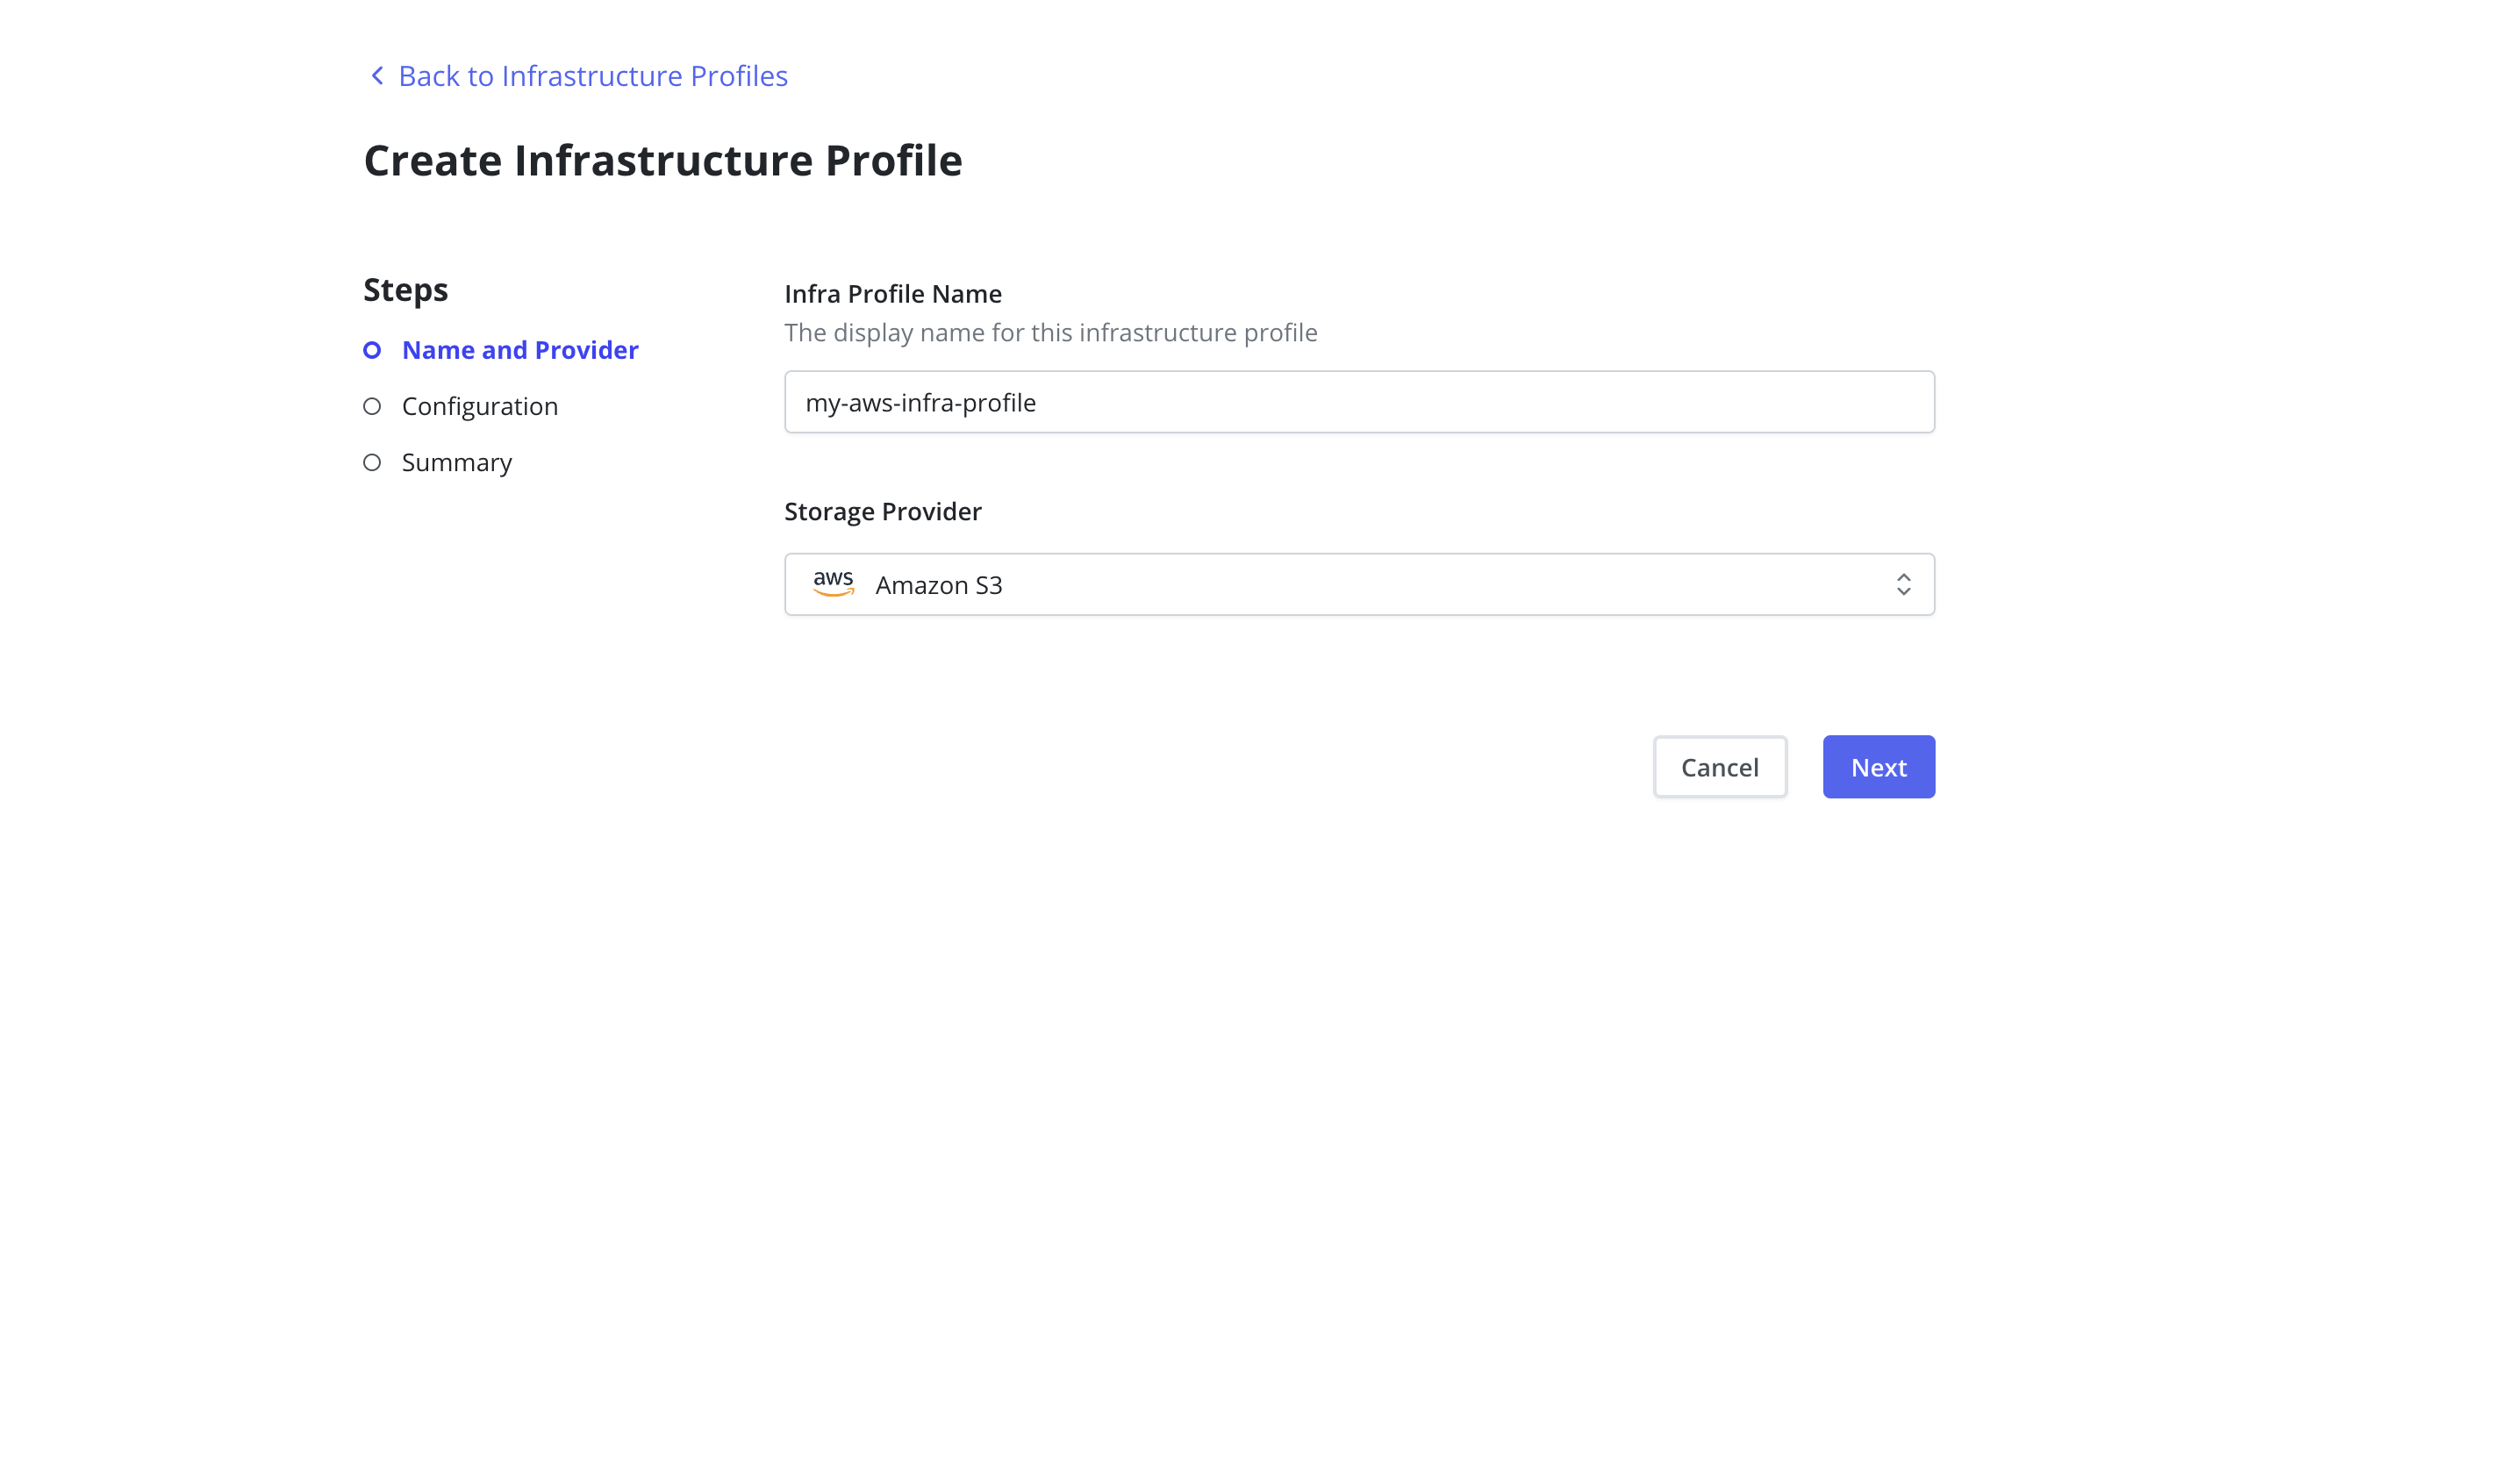Image resolution: width=2520 pixels, height=1474 pixels.
Task: Click the back chevron arrow icon
Action: point(377,76)
